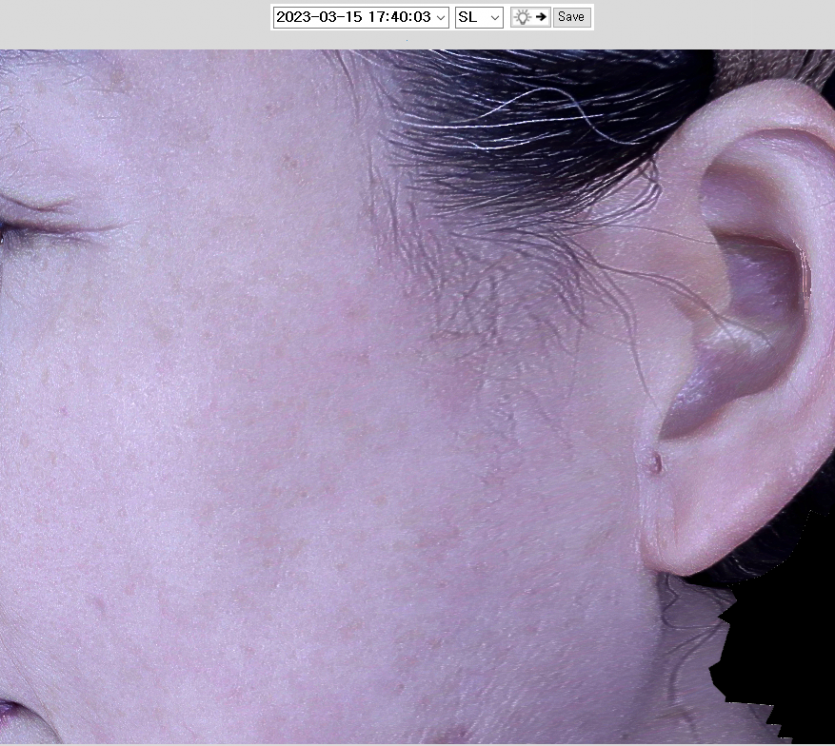Expand the SL view mode dropdown

pyautogui.click(x=479, y=17)
